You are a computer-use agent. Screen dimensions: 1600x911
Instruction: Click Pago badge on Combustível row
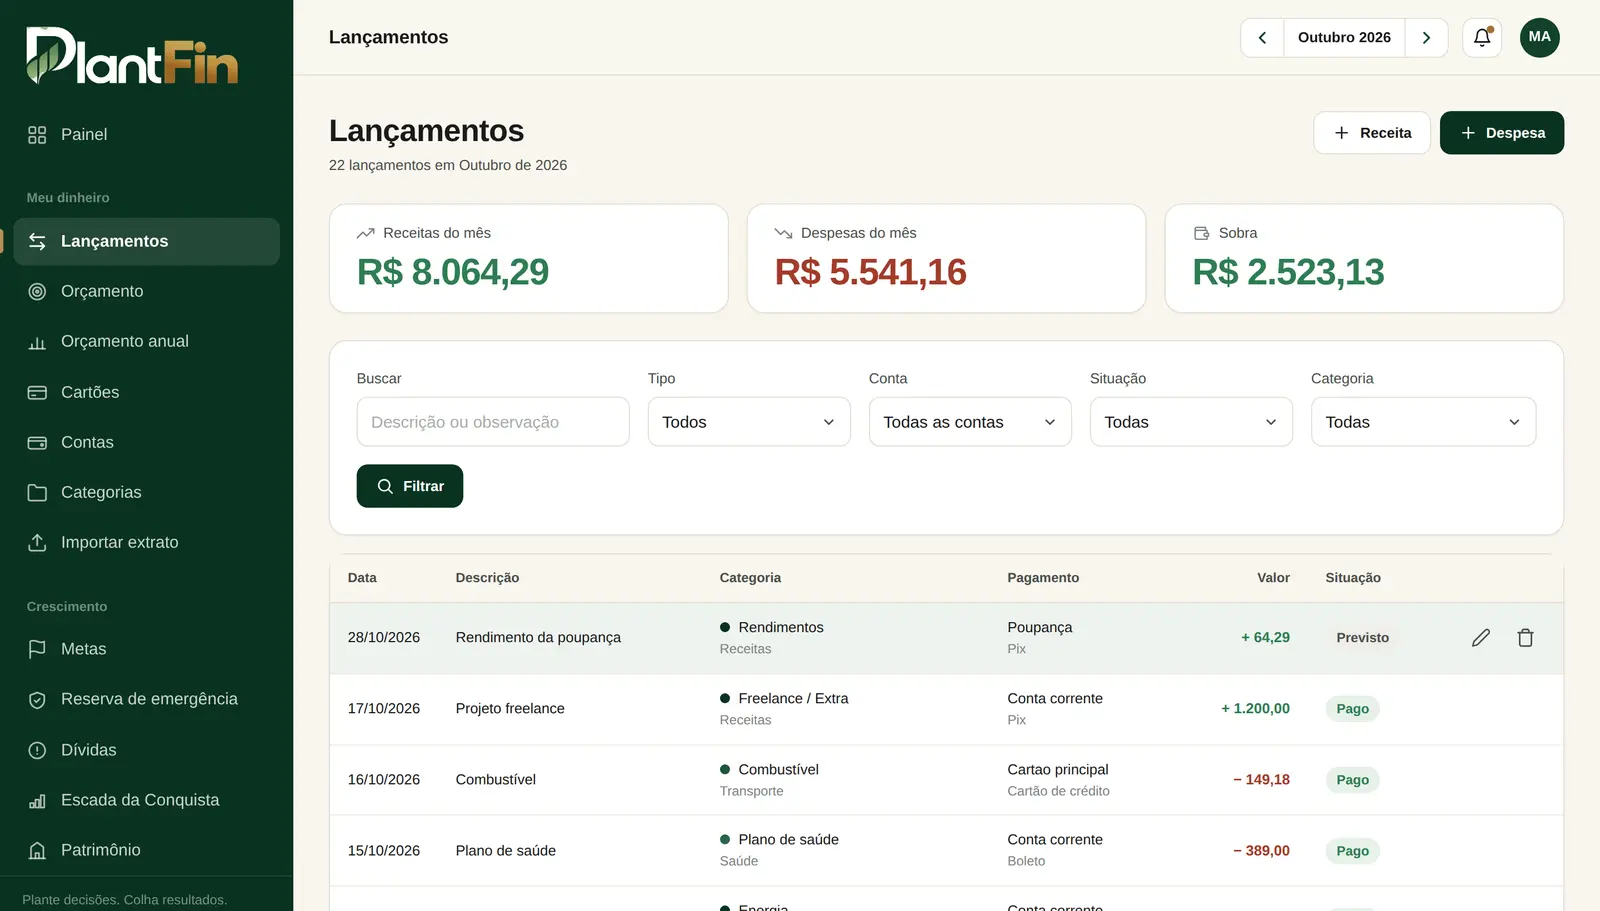point(1352,780)
